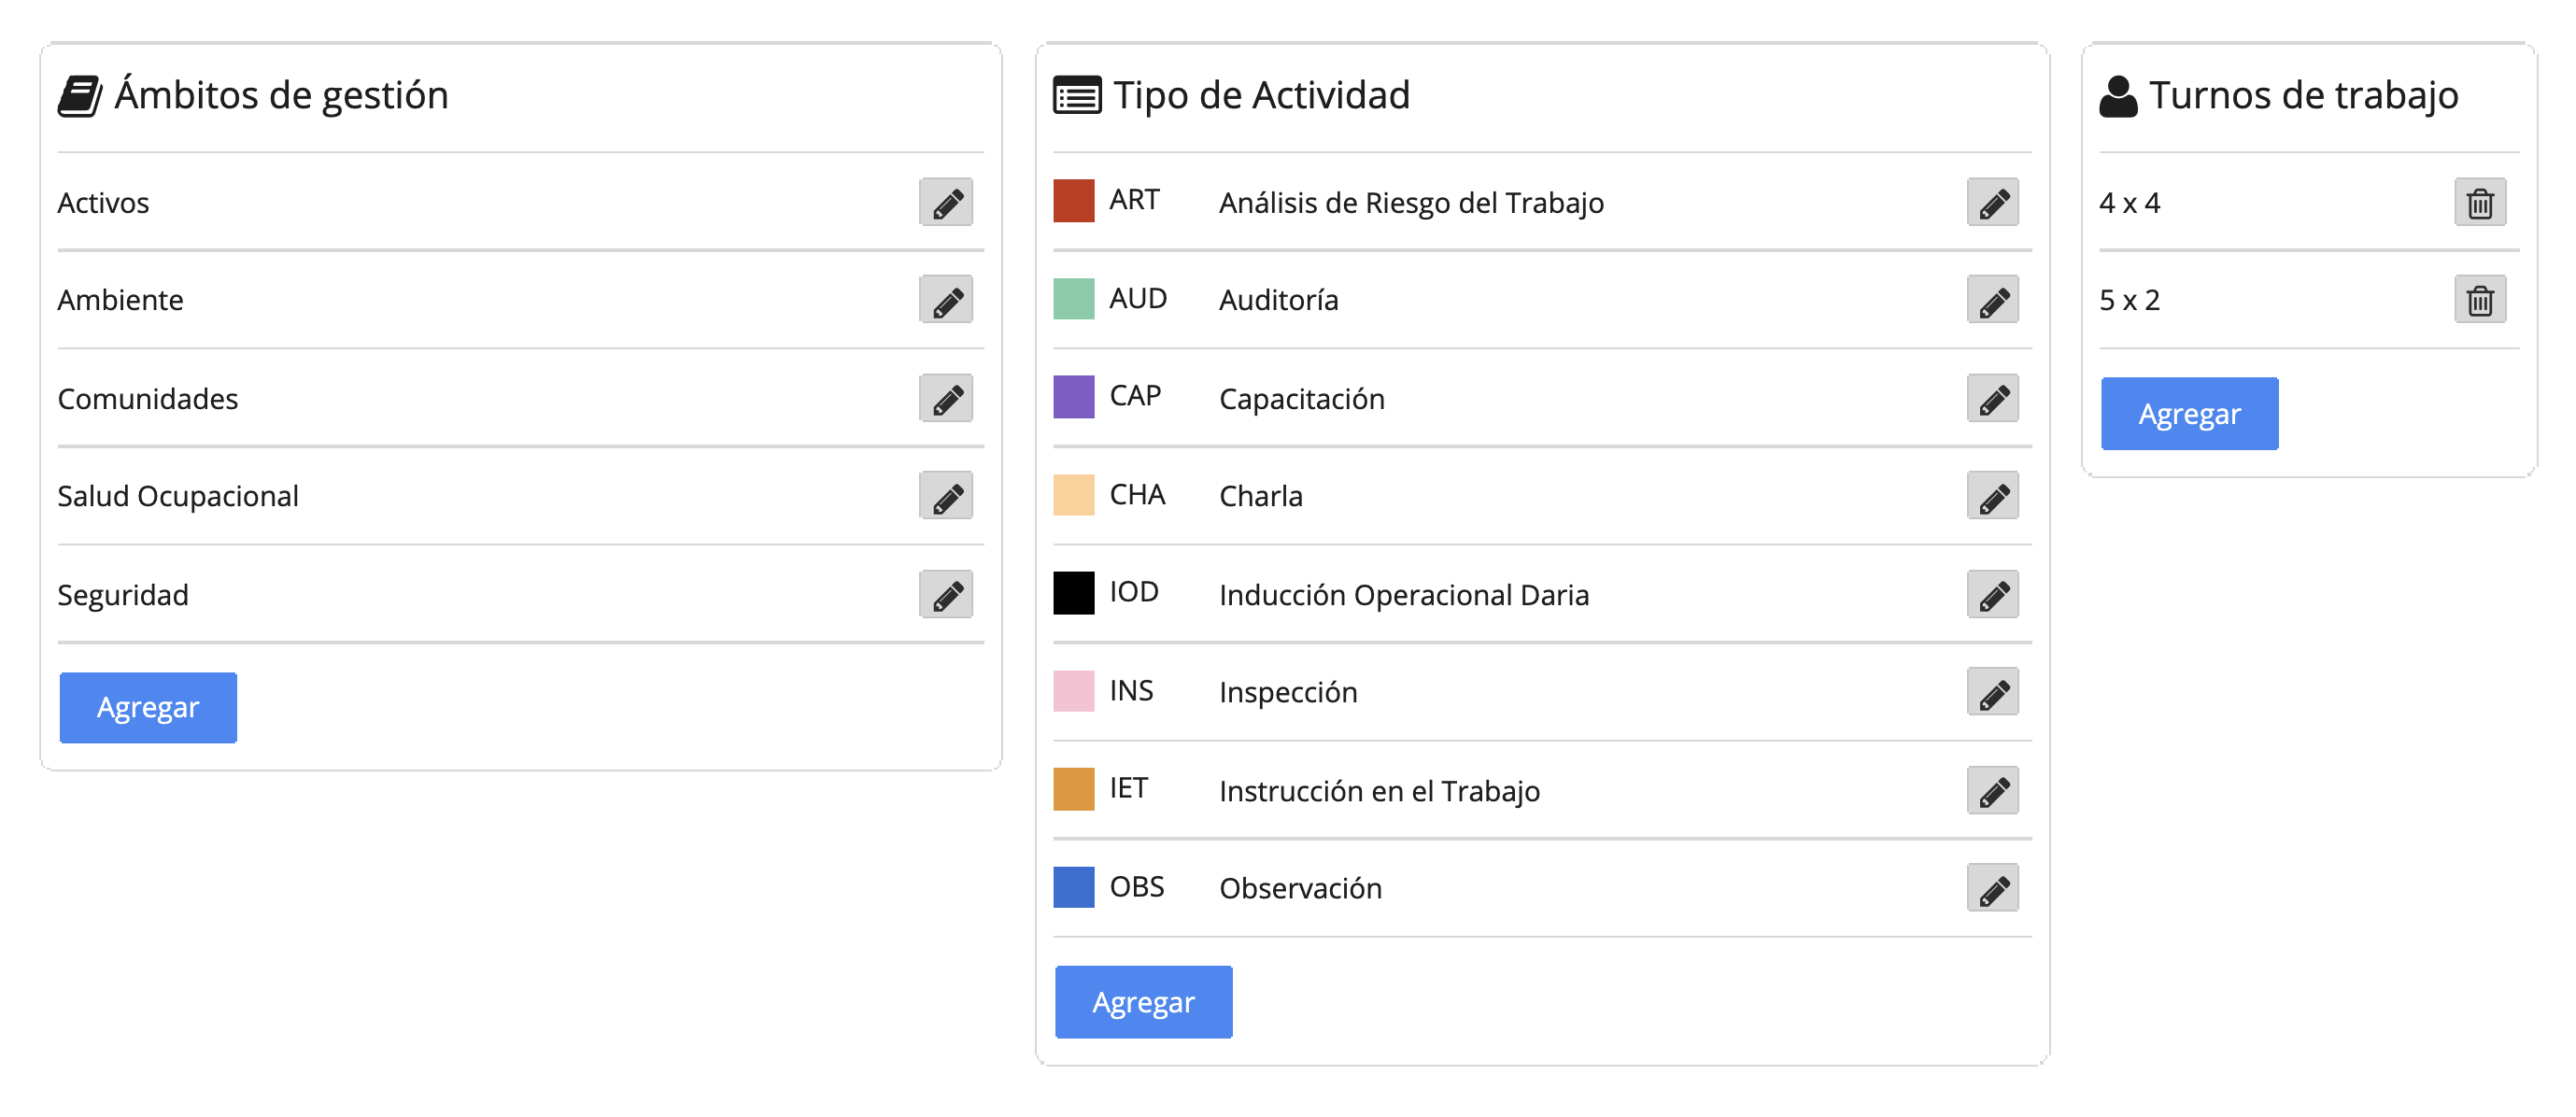2576x1117 pixels.
Task: Delete the 4 x 4 work shift
Action: (x=2480, y=203)
